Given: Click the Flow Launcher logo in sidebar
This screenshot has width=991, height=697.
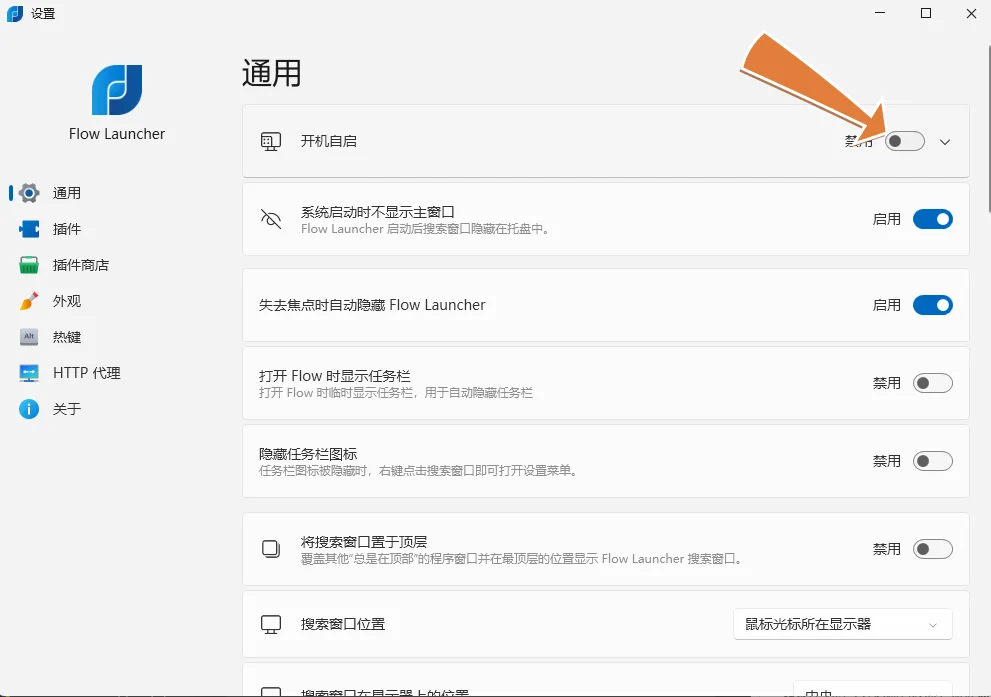Looking at the screenshot, I should [x=117, y=90].
